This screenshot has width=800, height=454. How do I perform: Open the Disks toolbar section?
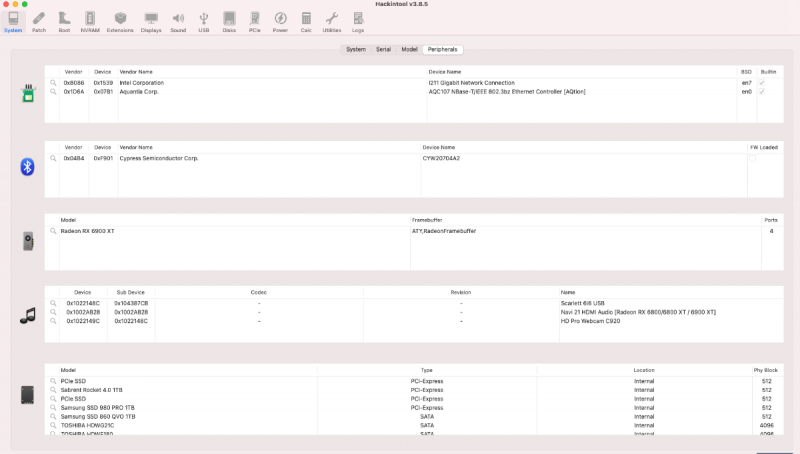pyautogui.click(x=229, y=22)
